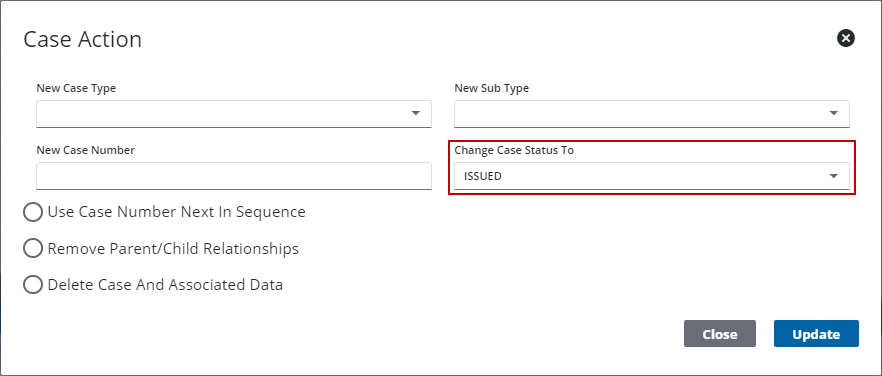Click the Delete Case And Associated Data label
Screen dimensions: 882x376
165,285
